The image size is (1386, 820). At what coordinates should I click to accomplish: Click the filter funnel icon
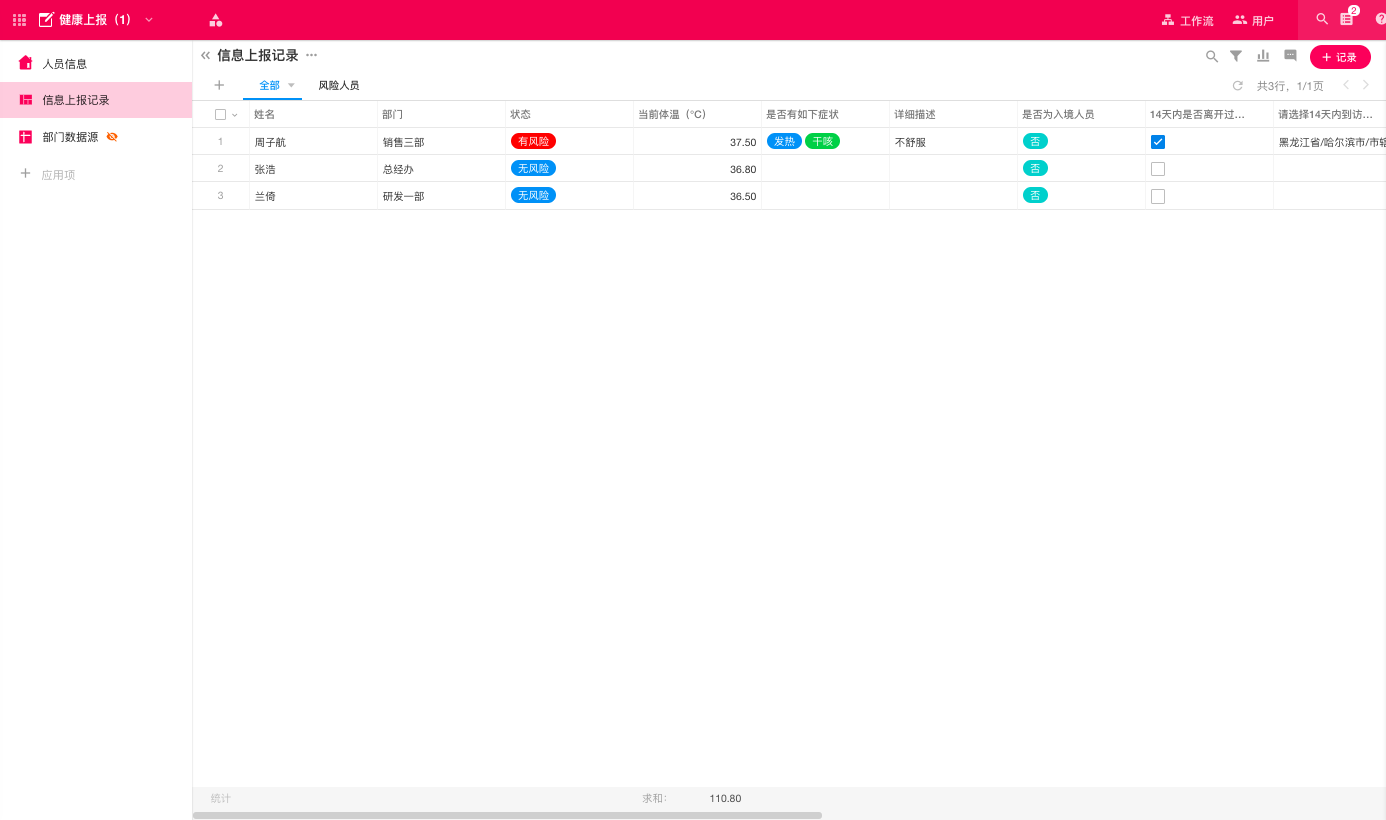click(x=1236, y=57)
